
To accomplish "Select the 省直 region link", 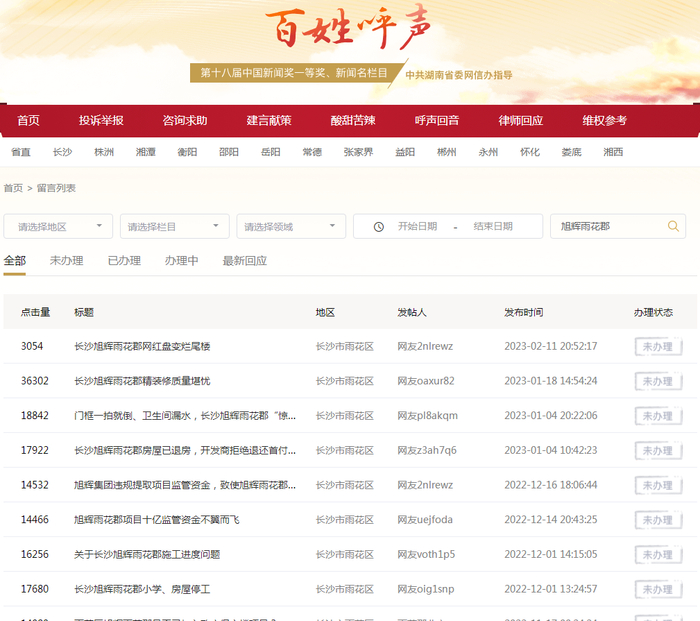I will coord(21,152).
